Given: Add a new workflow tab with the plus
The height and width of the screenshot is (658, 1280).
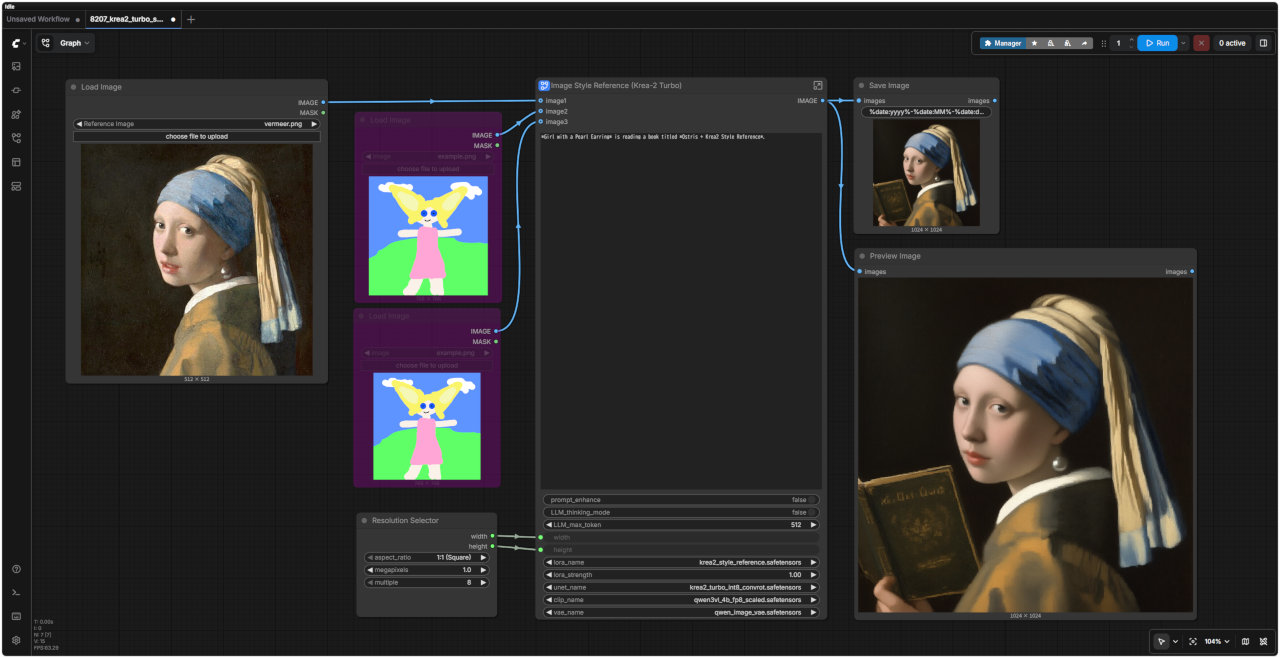Looking at the screenshot, I should (191, 19).
